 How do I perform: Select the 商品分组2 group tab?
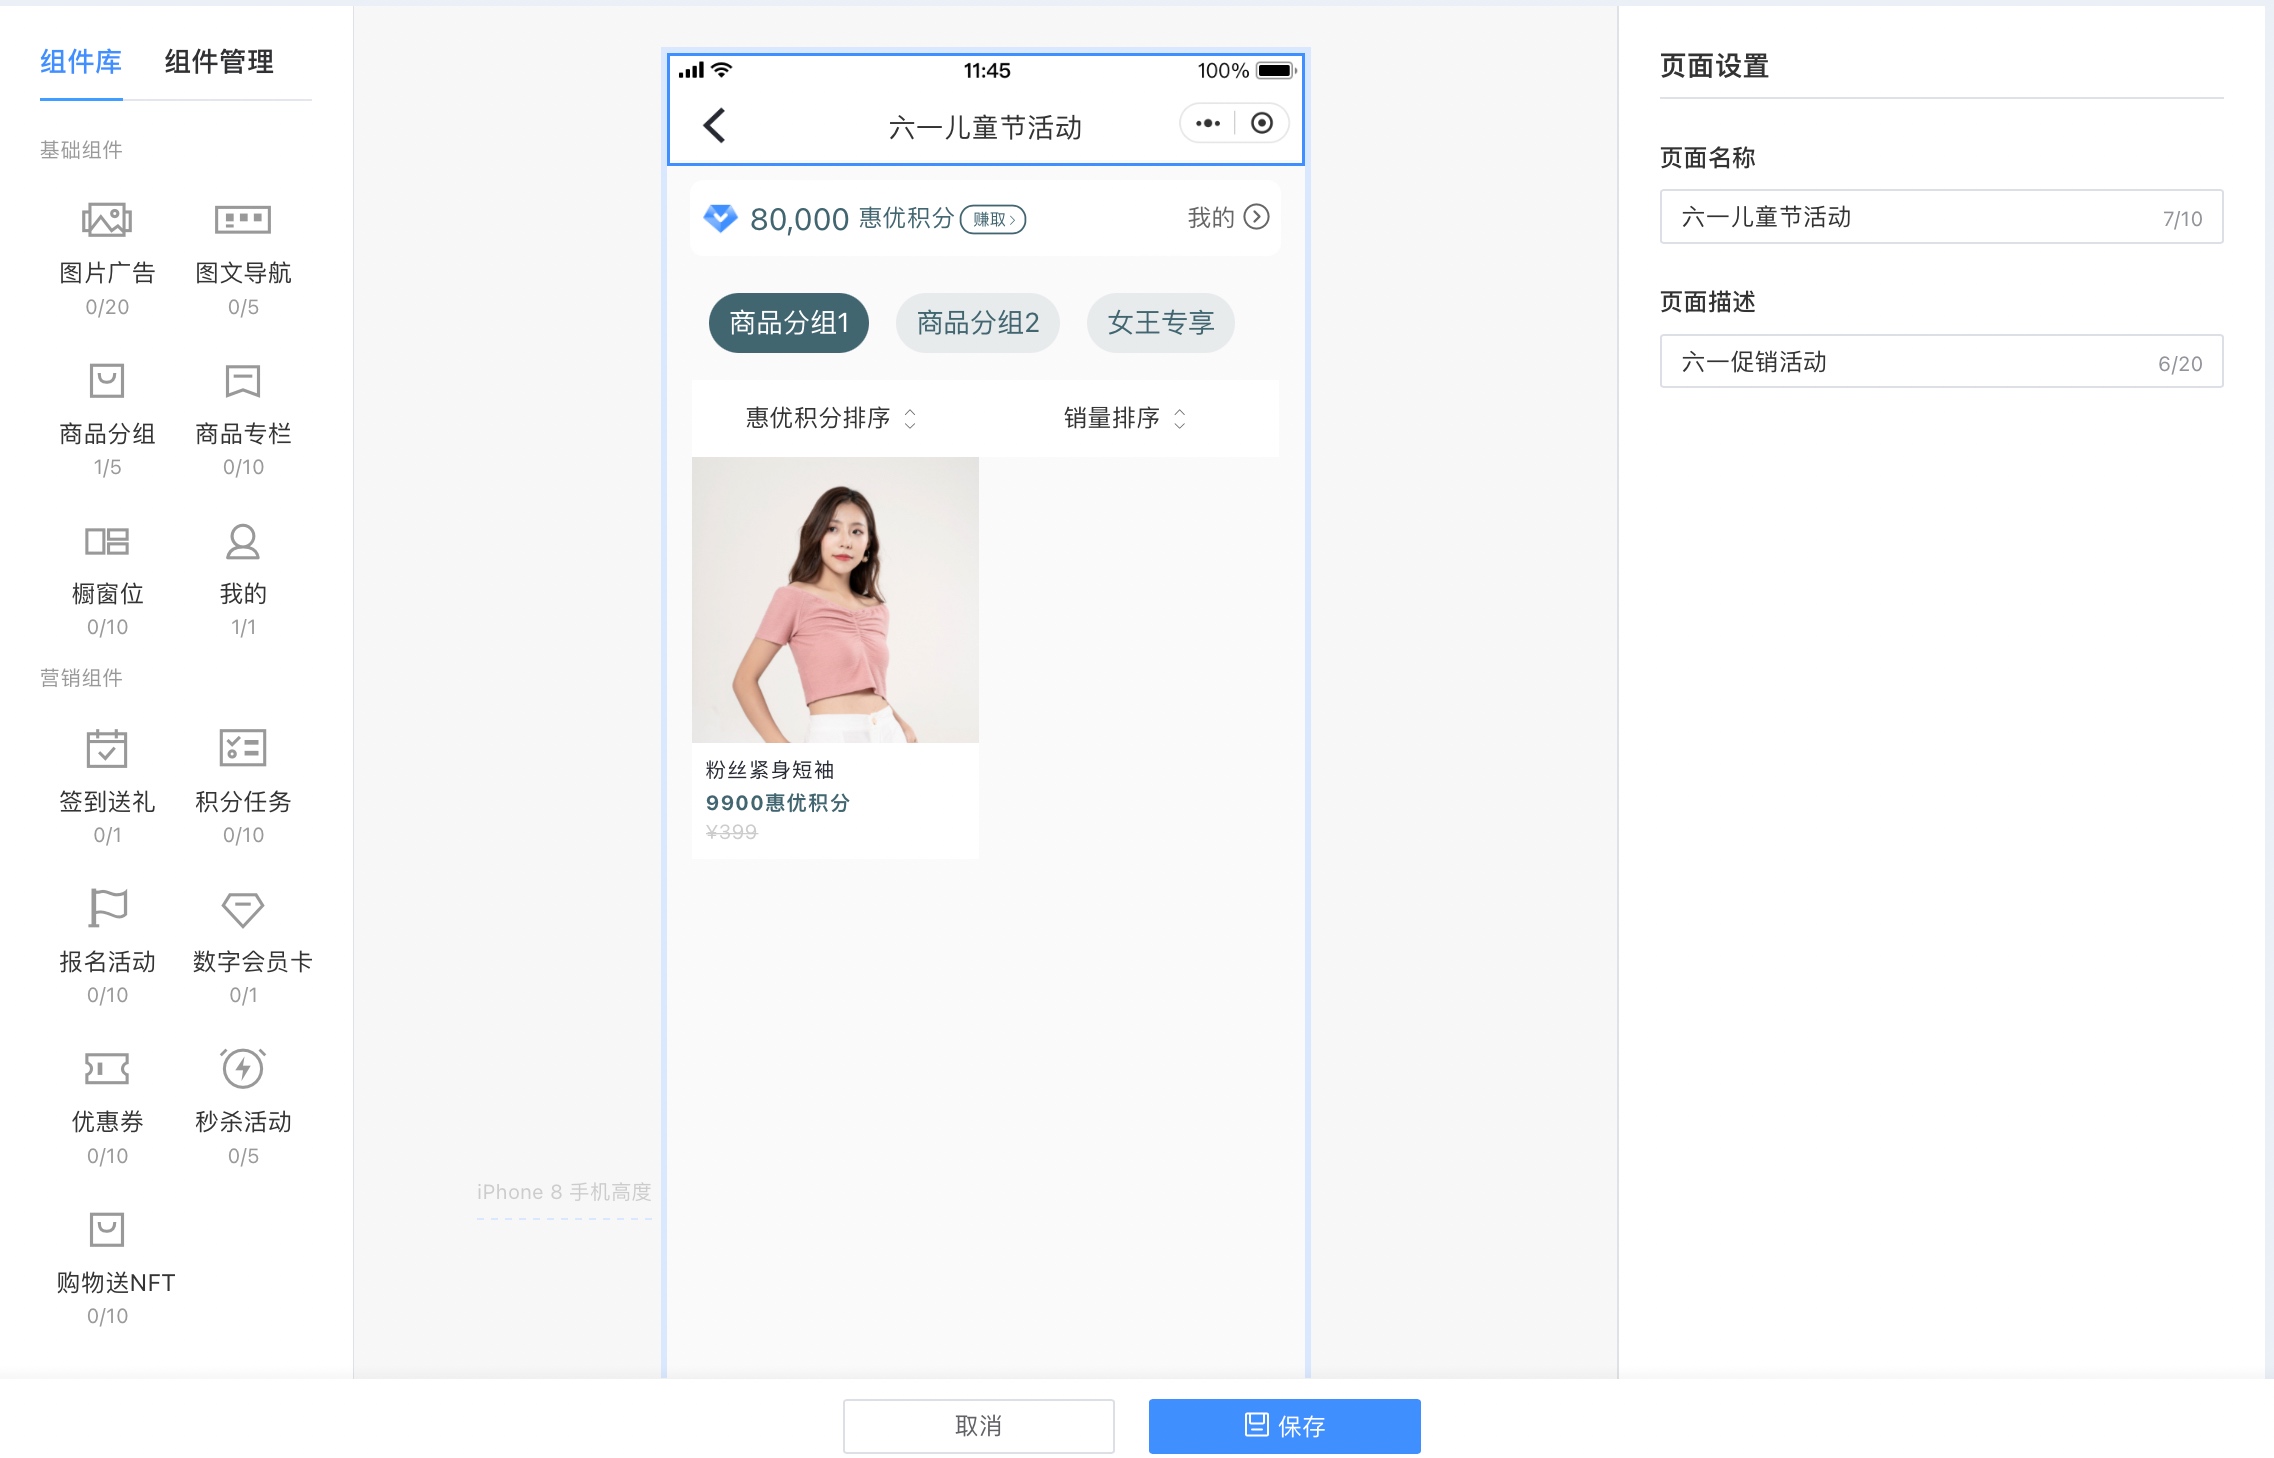[977, 323]
